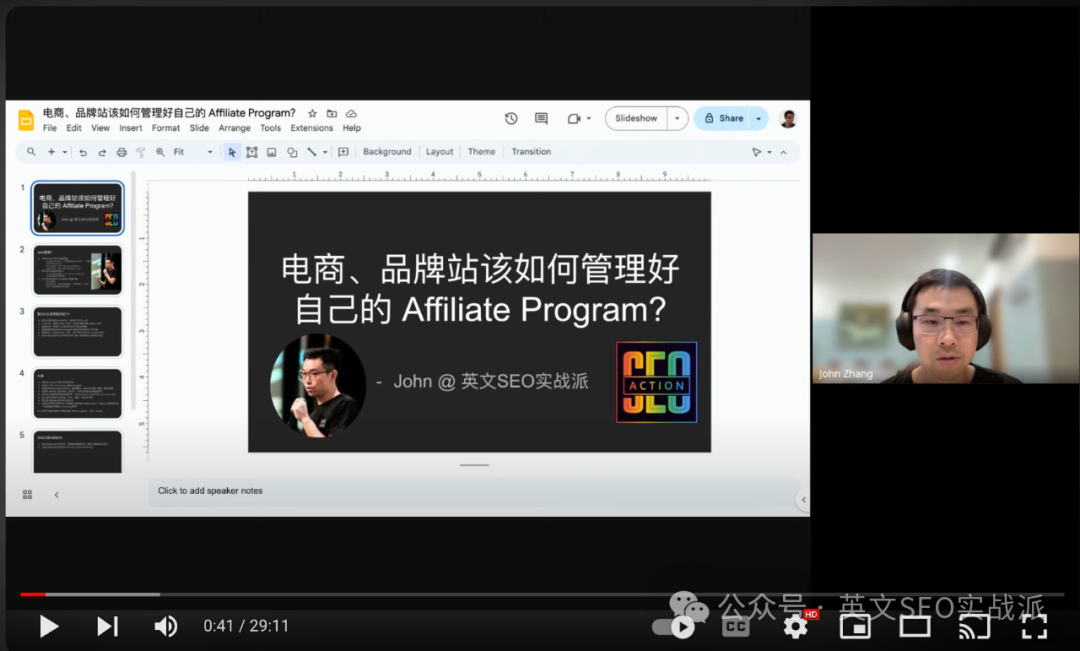Open the Google account avatar

(x=789, y=118)
